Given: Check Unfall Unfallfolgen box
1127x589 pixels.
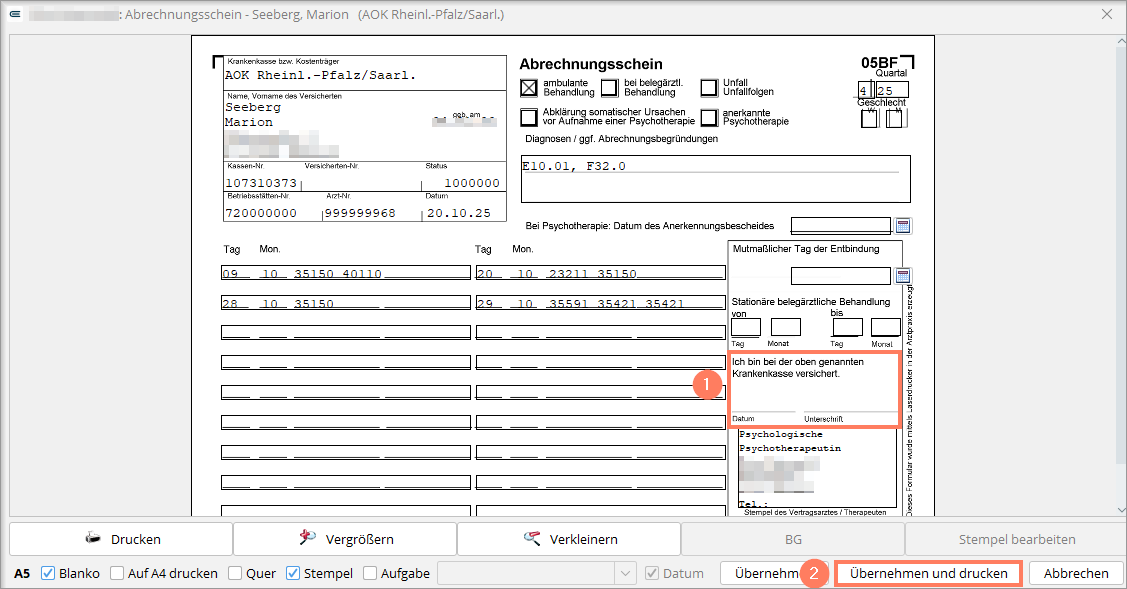Looking at the screenshot, I should [709, 88].
